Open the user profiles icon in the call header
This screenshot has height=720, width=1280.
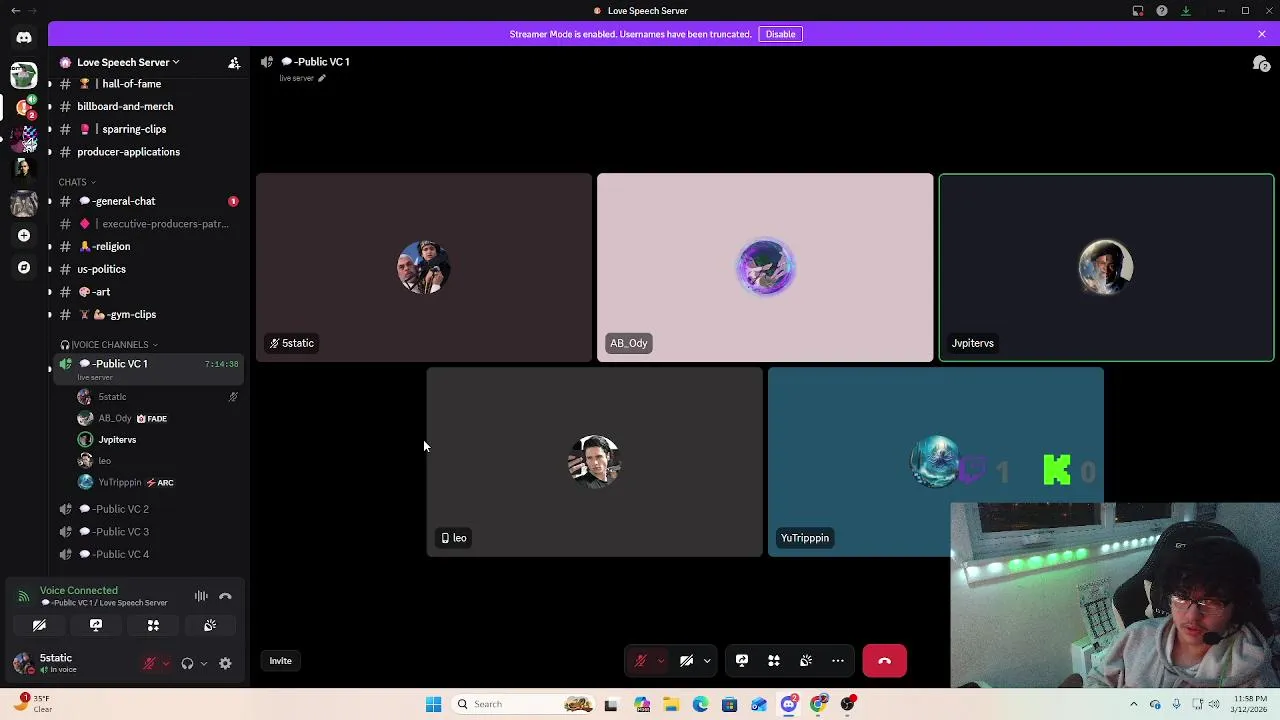pyautogui.click(x=1262, y=63)
